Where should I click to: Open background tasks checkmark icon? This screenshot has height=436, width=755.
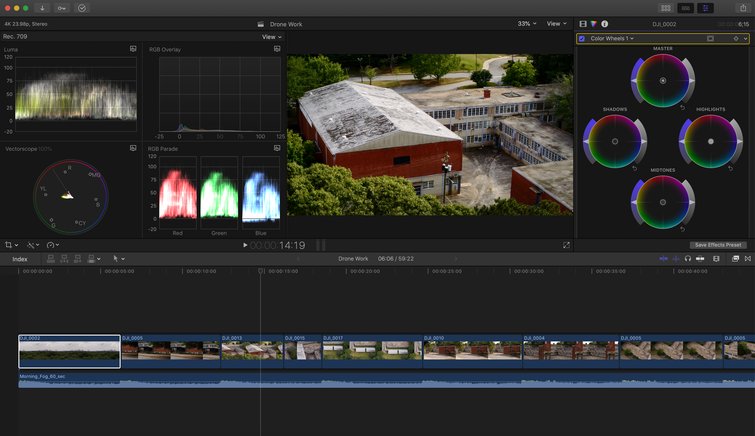coord(82,7)
